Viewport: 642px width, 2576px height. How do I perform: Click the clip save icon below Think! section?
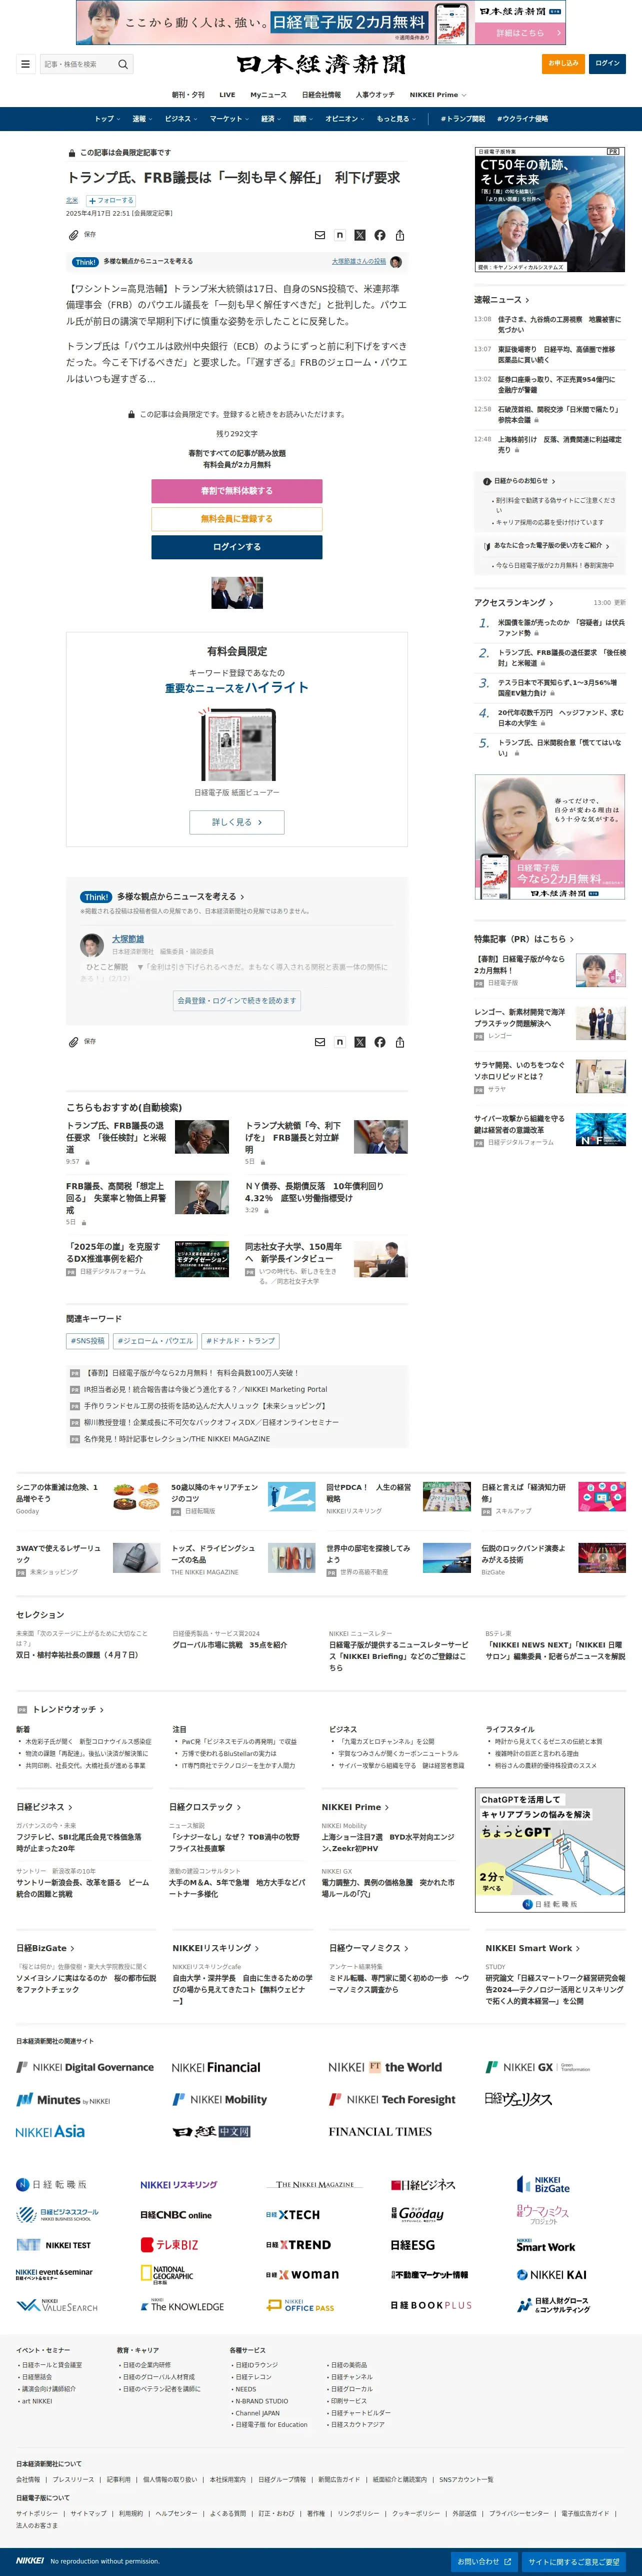coord(73,1042)
